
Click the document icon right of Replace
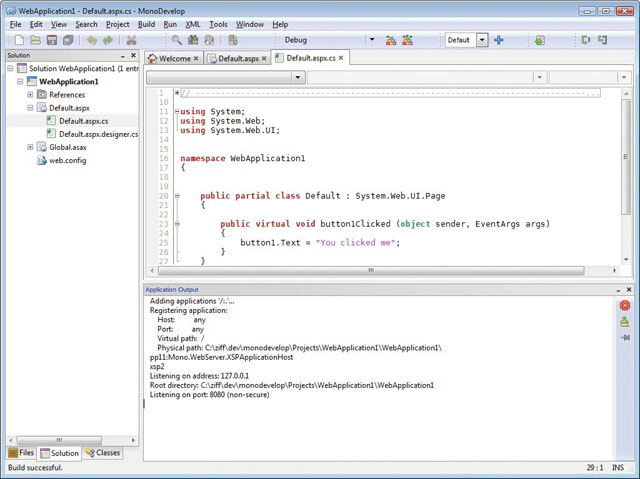233,40
